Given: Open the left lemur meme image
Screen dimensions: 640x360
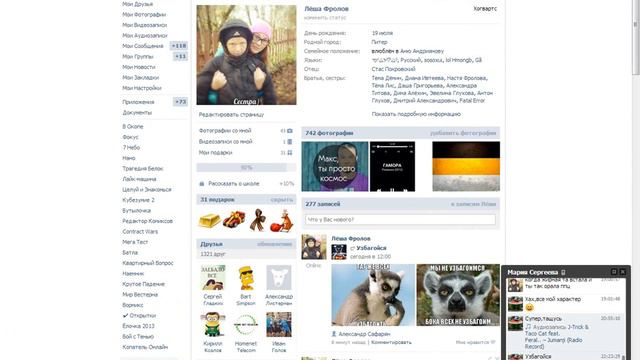Looking at the screenshot, I should pyautogui.click(x=373, y=295).
